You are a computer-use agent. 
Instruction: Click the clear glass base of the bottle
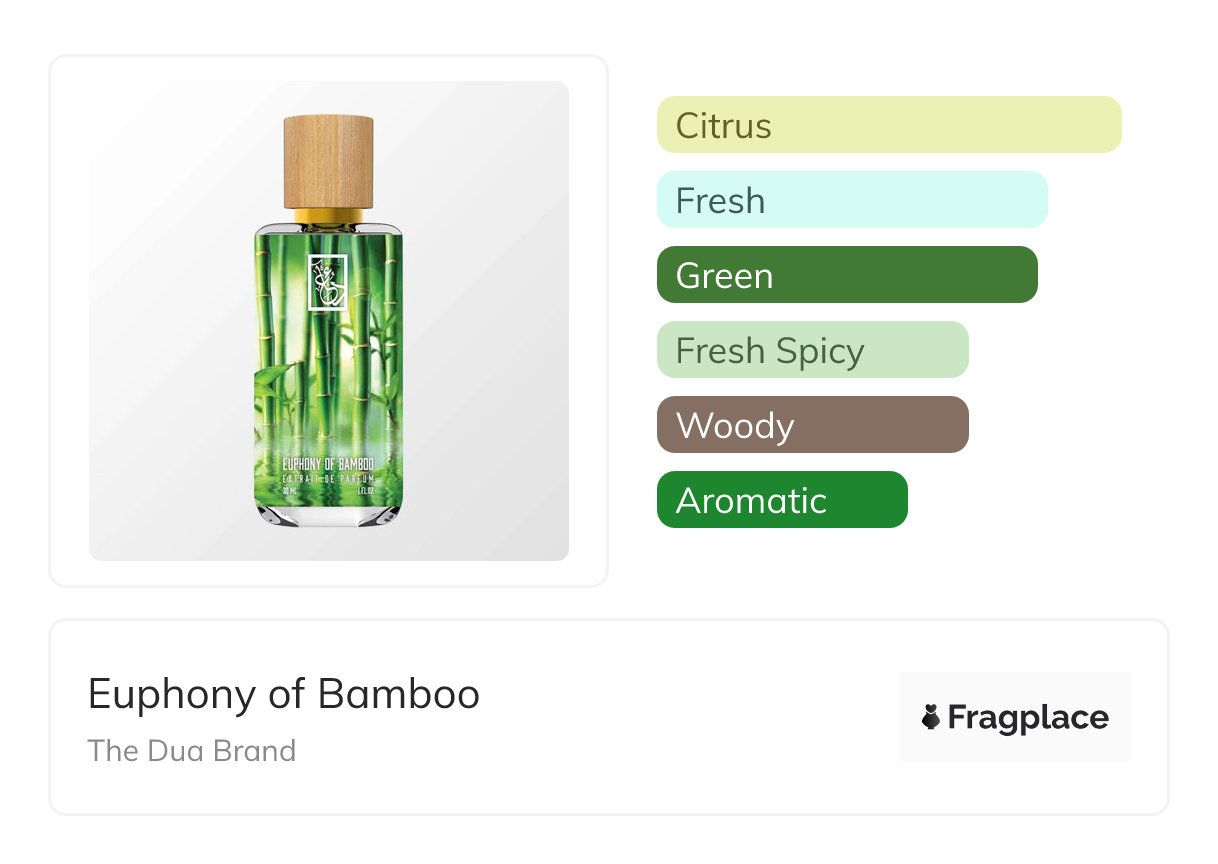328,515
